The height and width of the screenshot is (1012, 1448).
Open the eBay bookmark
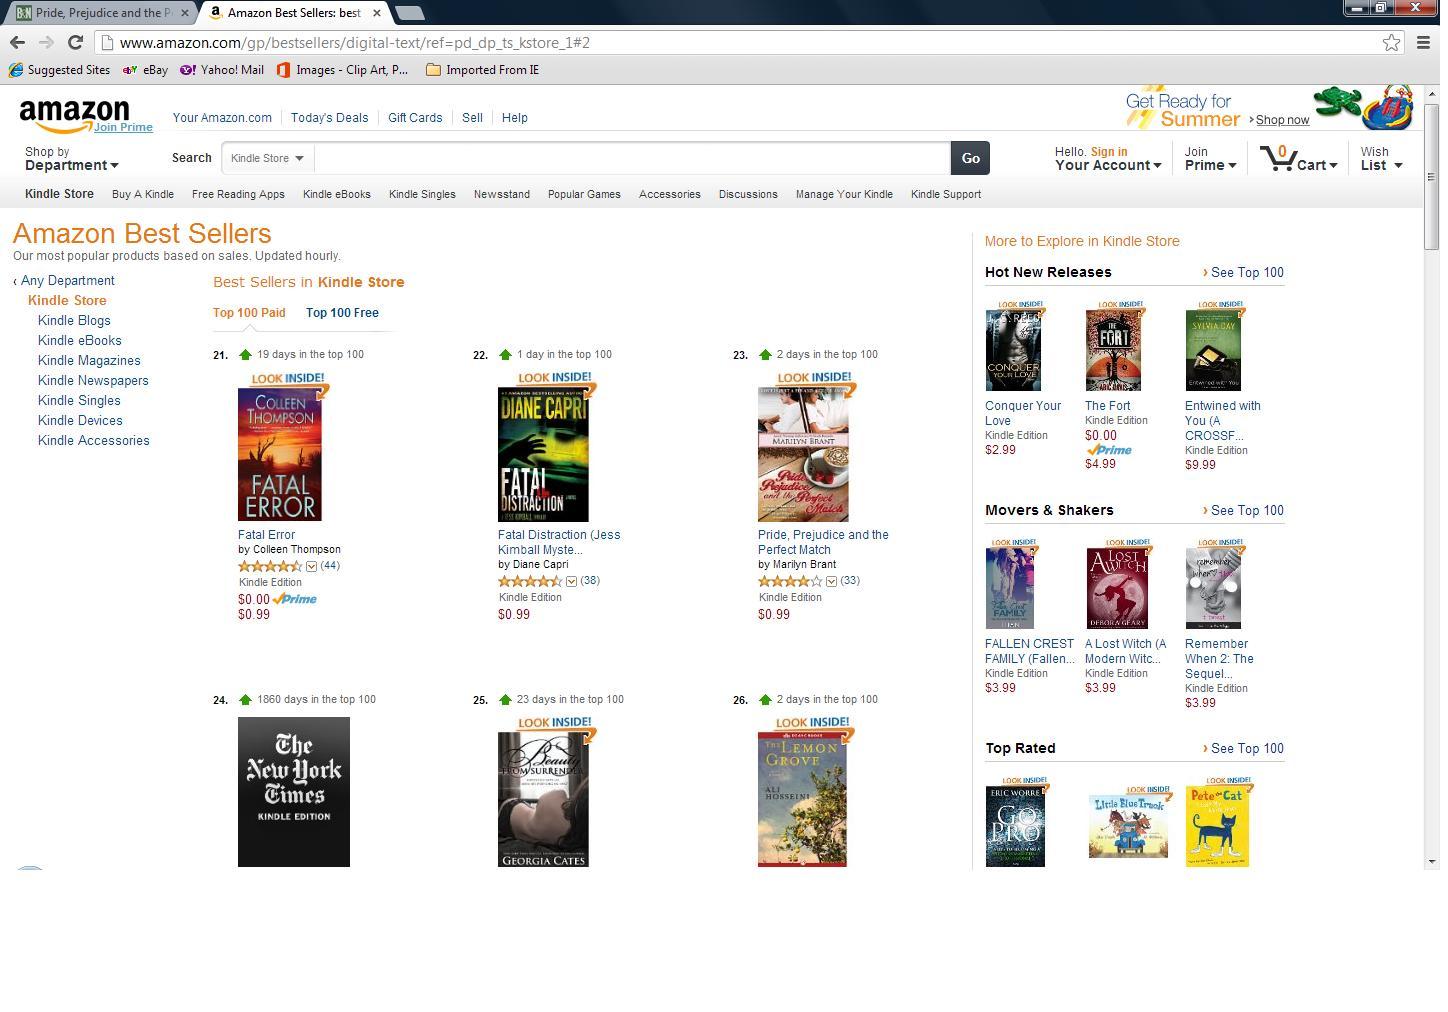(x=145, y=70)
